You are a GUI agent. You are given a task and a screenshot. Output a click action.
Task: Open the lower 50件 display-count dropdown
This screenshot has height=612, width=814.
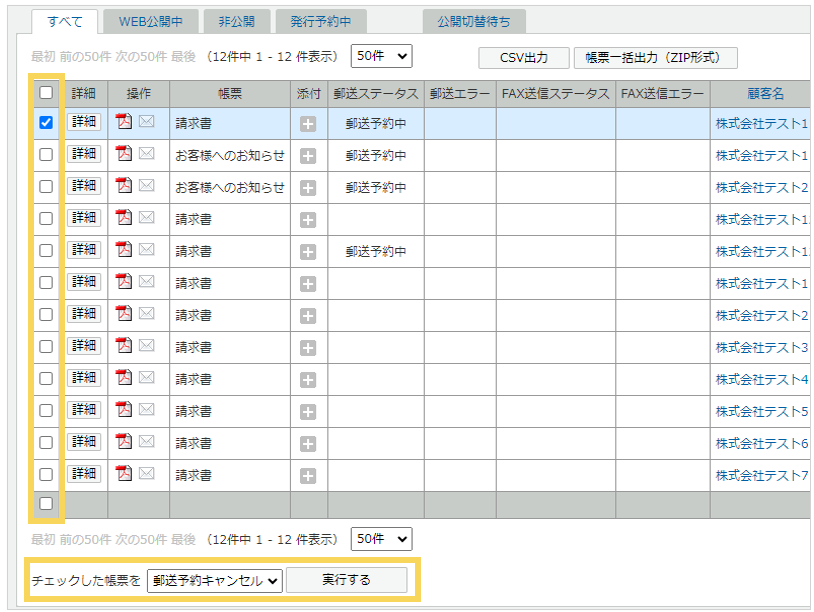click(x=380, y=539)
